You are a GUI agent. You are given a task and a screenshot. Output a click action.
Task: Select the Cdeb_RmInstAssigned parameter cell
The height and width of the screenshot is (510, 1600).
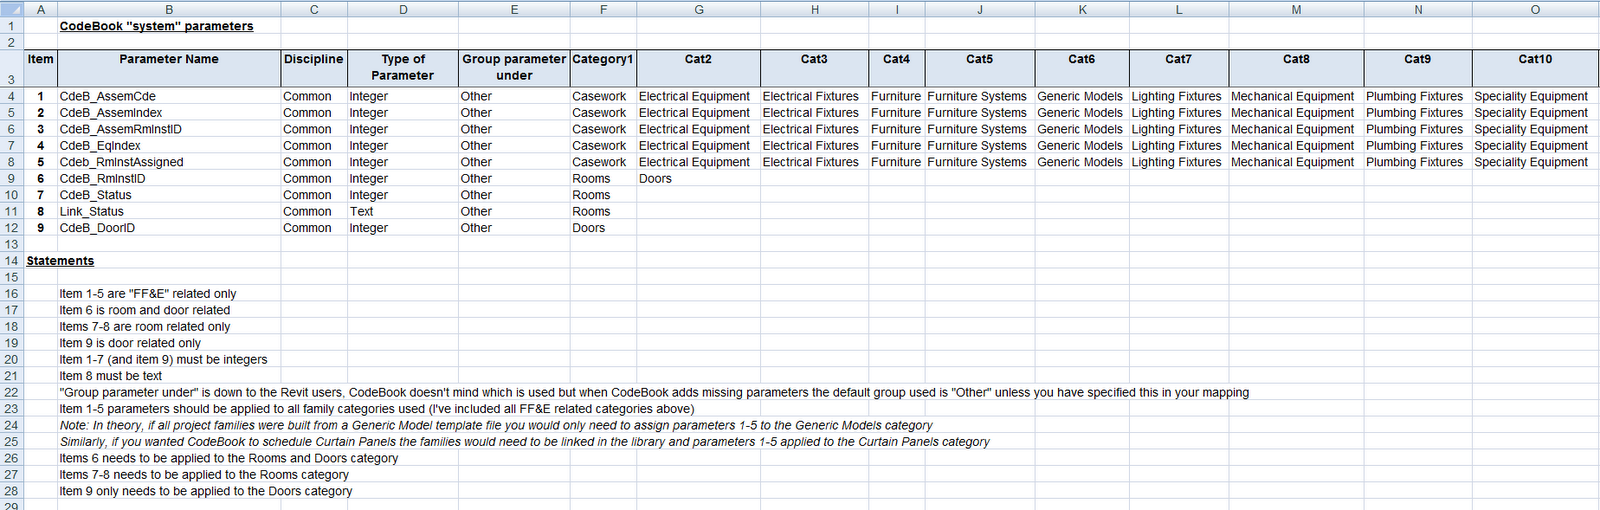tap(169, 162)
